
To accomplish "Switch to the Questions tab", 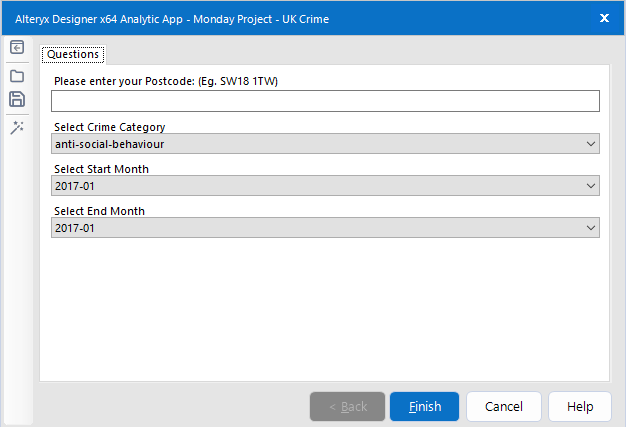I will (x=73, y=54).
